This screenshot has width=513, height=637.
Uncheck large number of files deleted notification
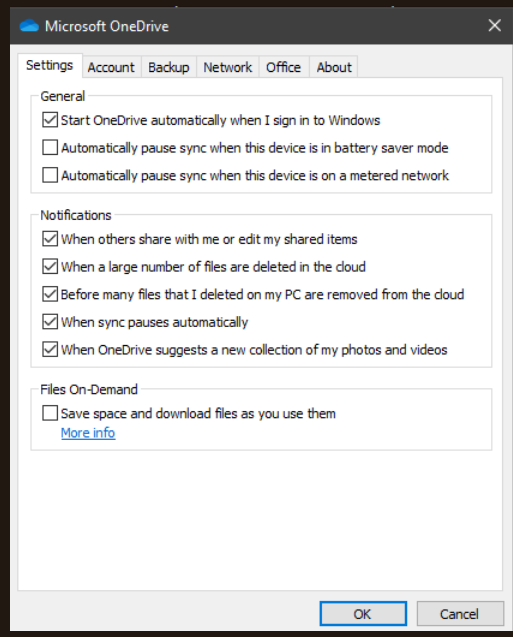point(50,267)
